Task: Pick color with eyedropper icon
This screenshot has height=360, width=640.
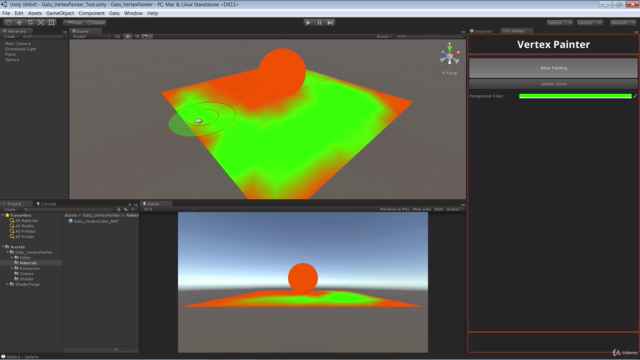Action: (x=635, y=96)
